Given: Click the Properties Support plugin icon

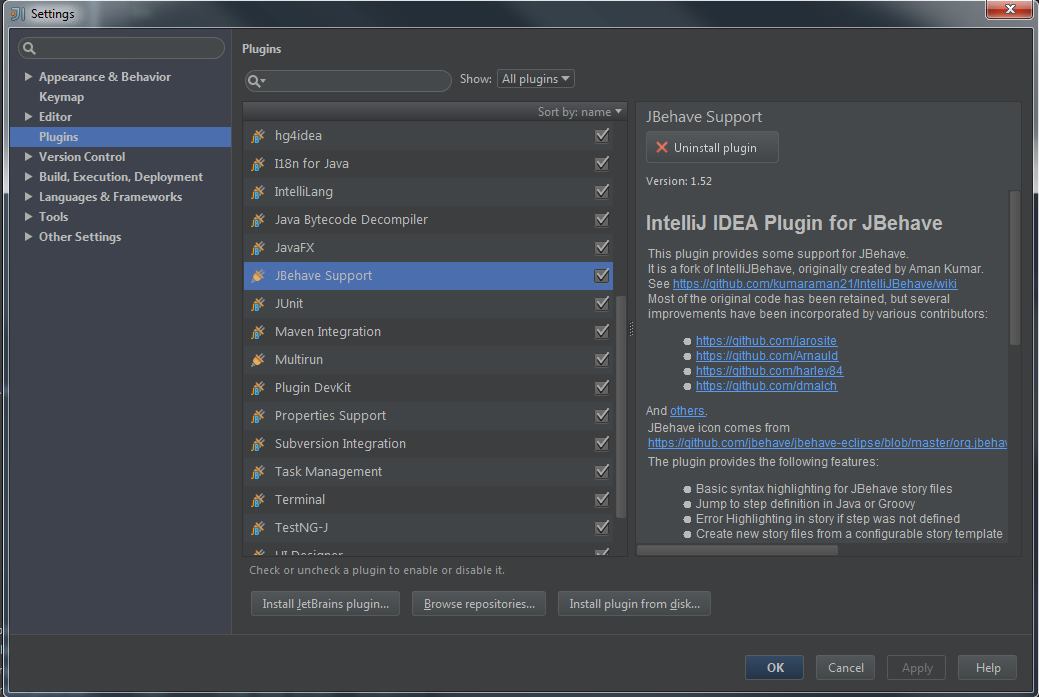Looking at the screenshot, I should [258, 416].
